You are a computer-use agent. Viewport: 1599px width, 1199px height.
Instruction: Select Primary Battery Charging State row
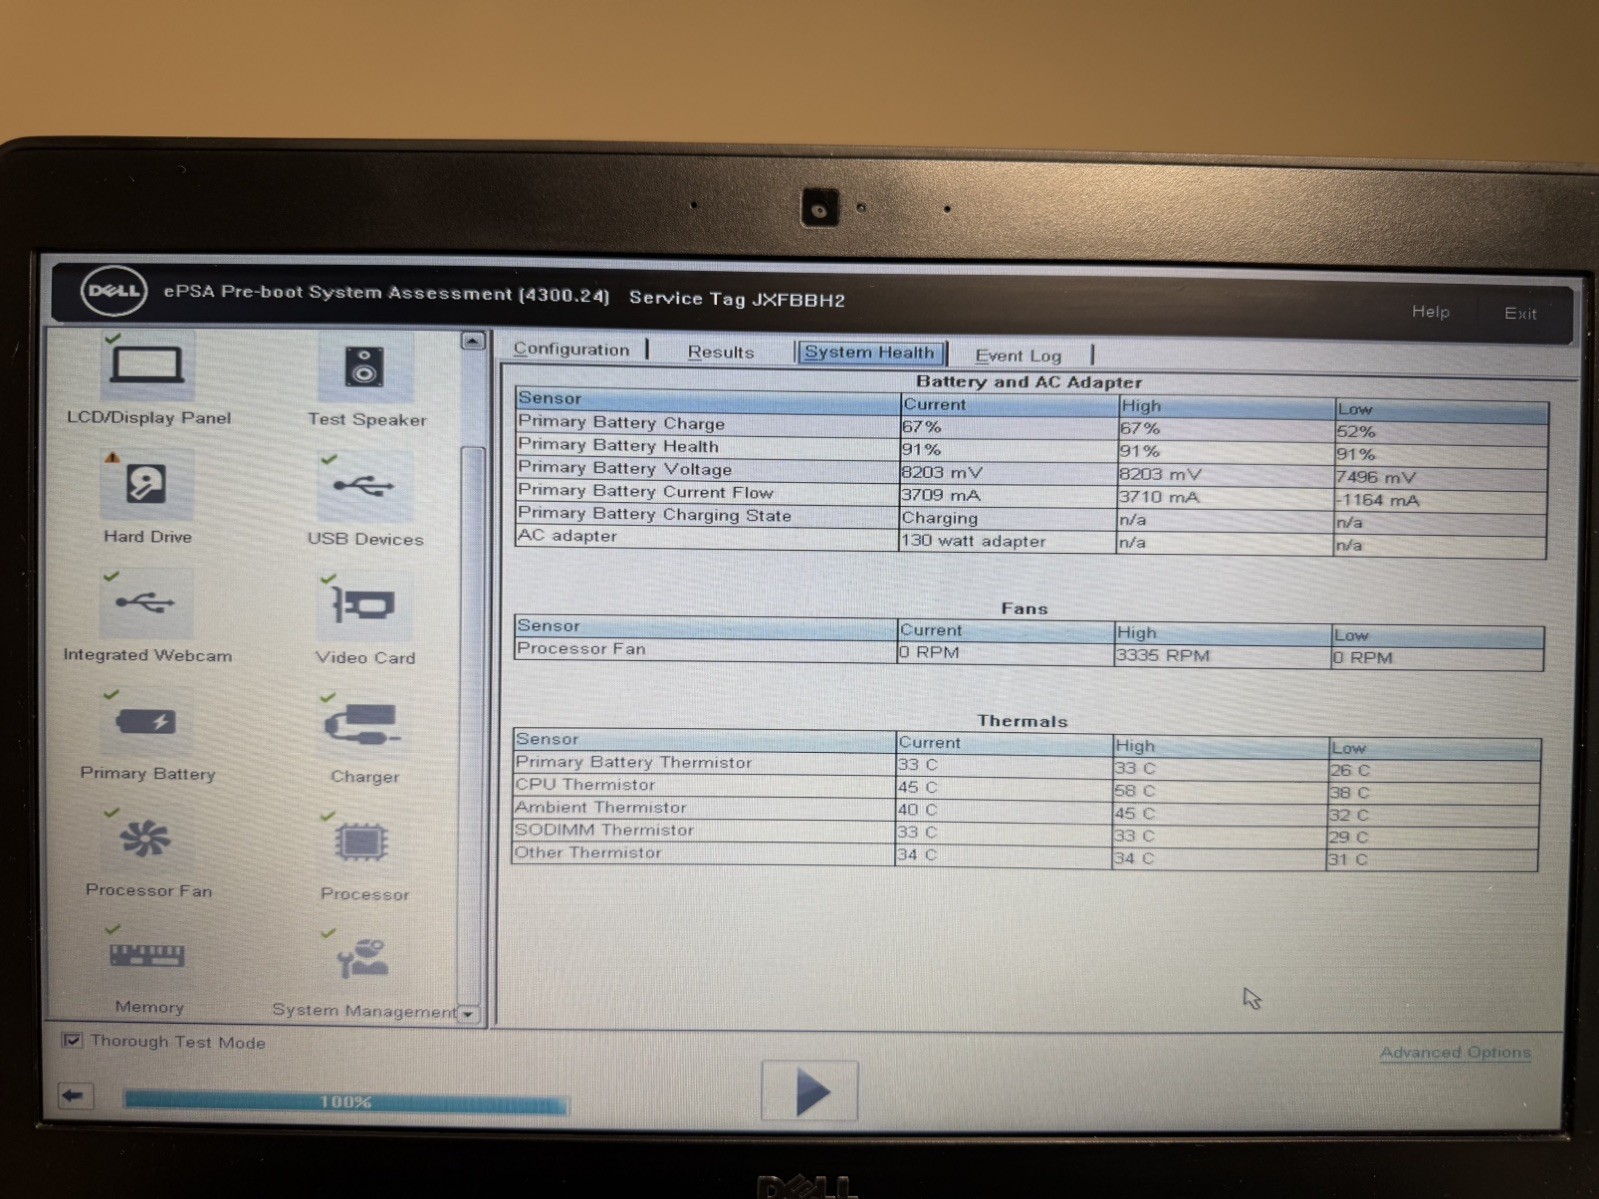(1031, 518)
